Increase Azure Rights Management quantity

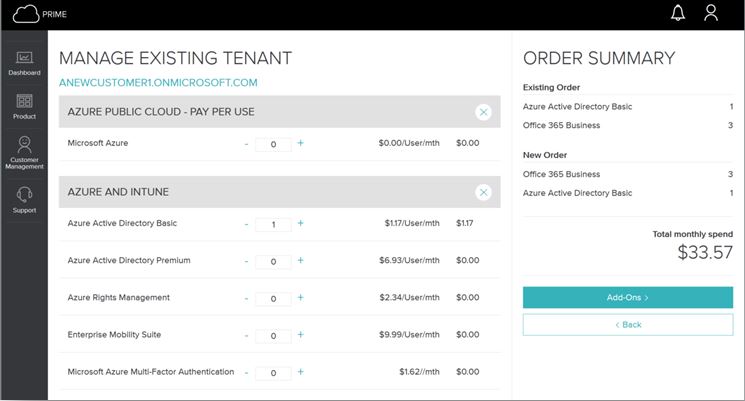click(300, 298)
